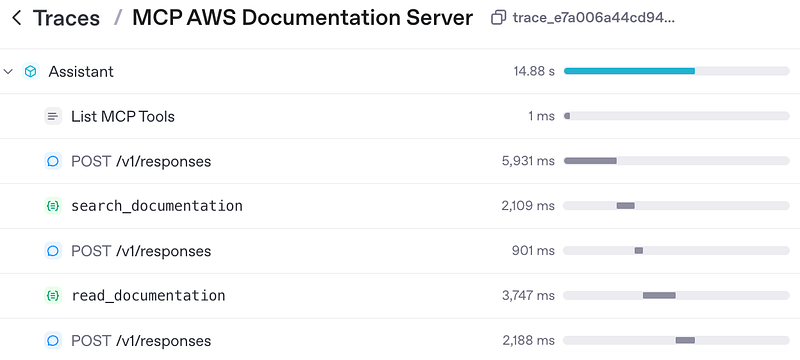Select POST /v1/responses span lasting 901 ms
The width and height of the screenshot is (800, 360).
[141, 251]
